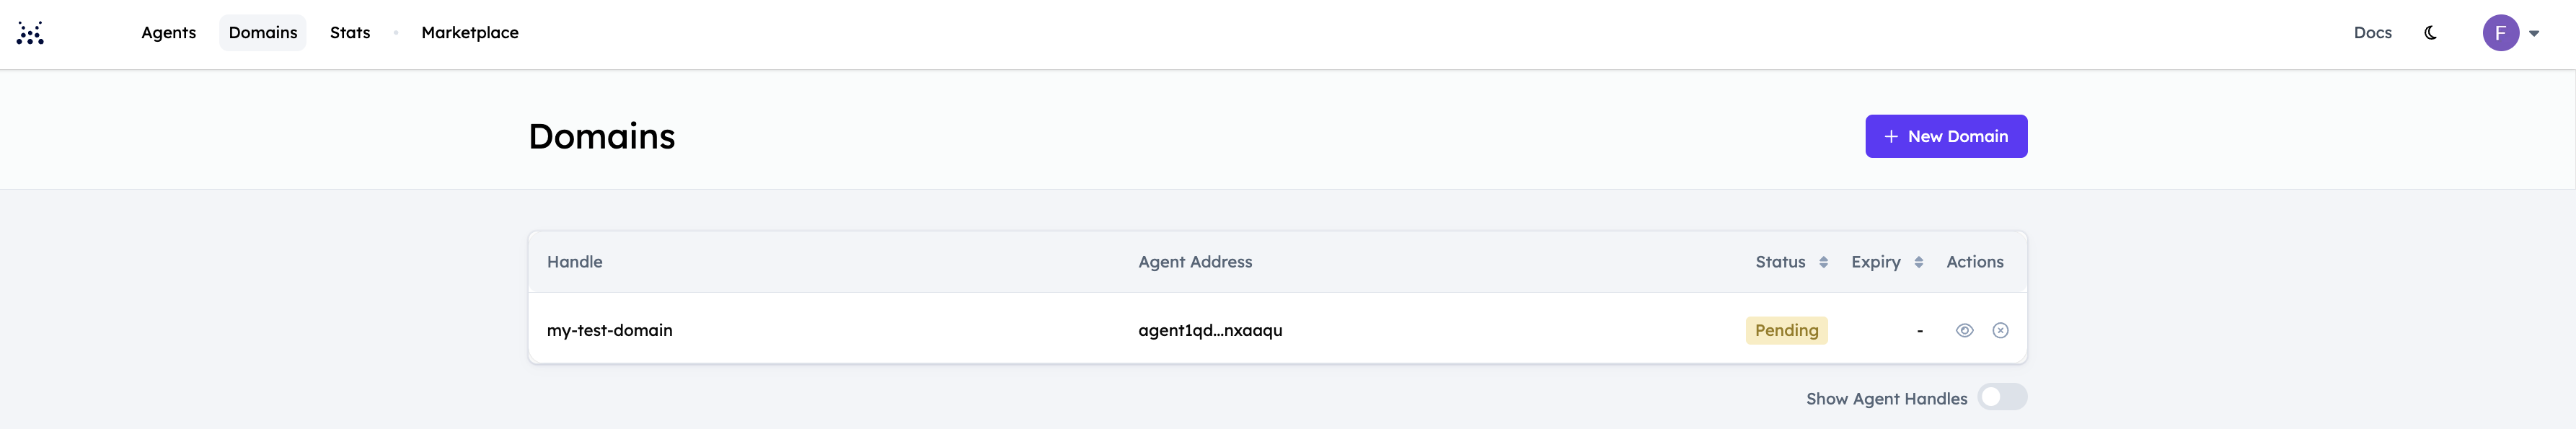Sort table using Status sort arrows
Screen dimensions: 2576x429
pyautogui.click(x=1823, y=262)
